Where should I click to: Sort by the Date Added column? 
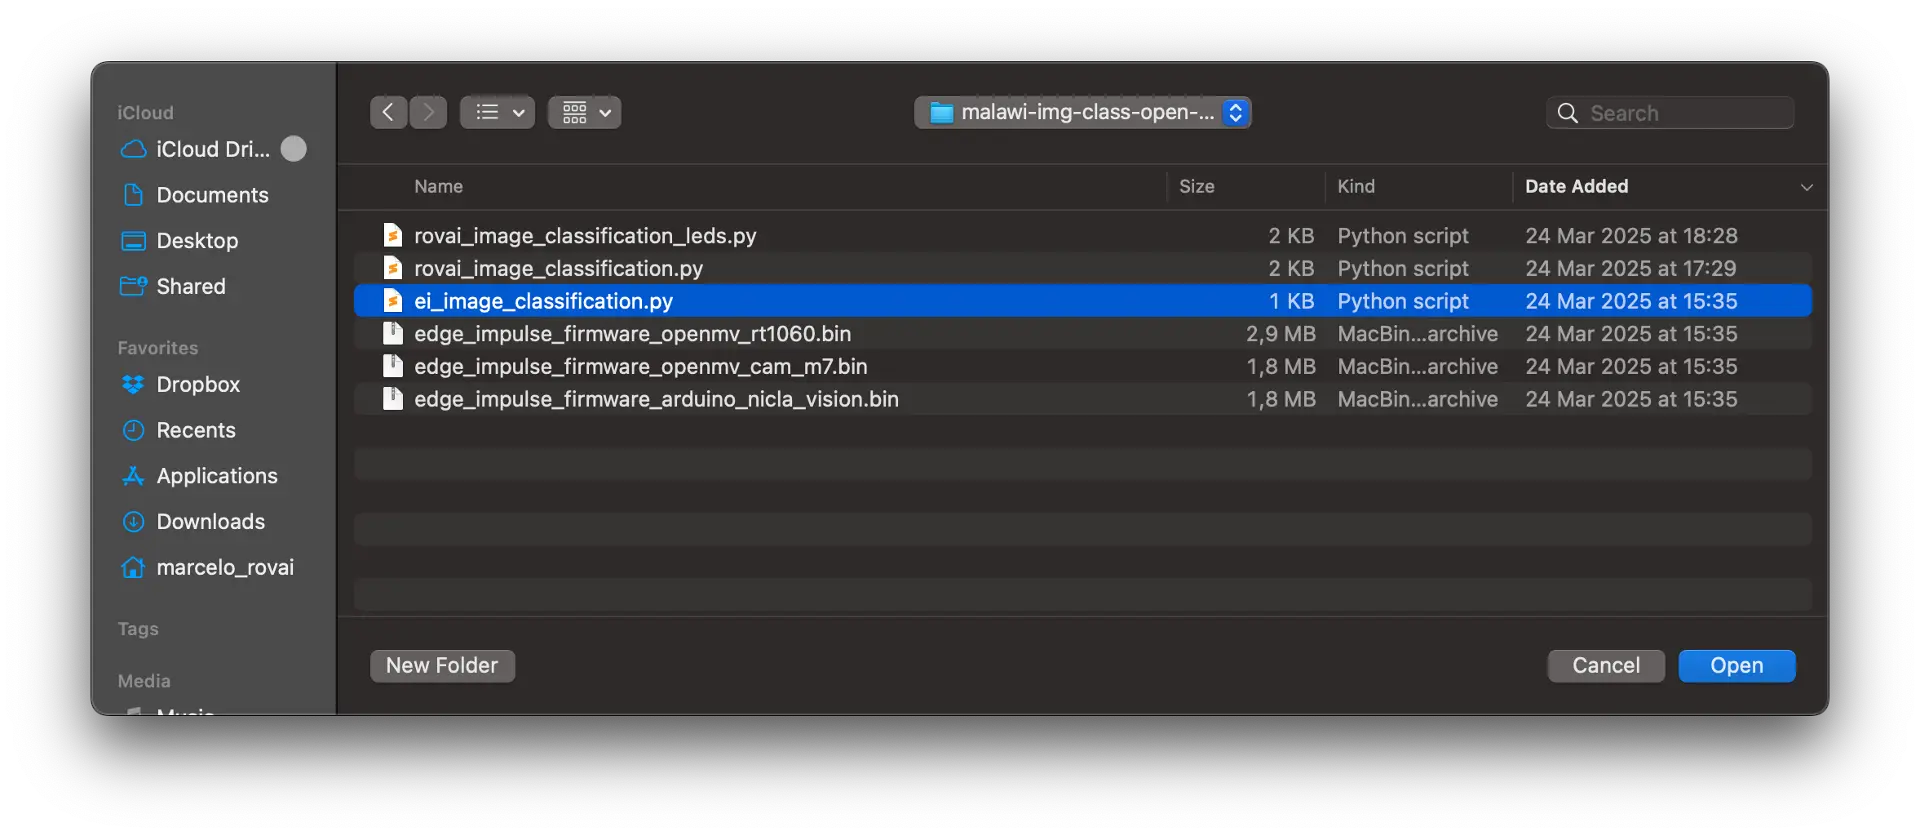pos(1576,187)
